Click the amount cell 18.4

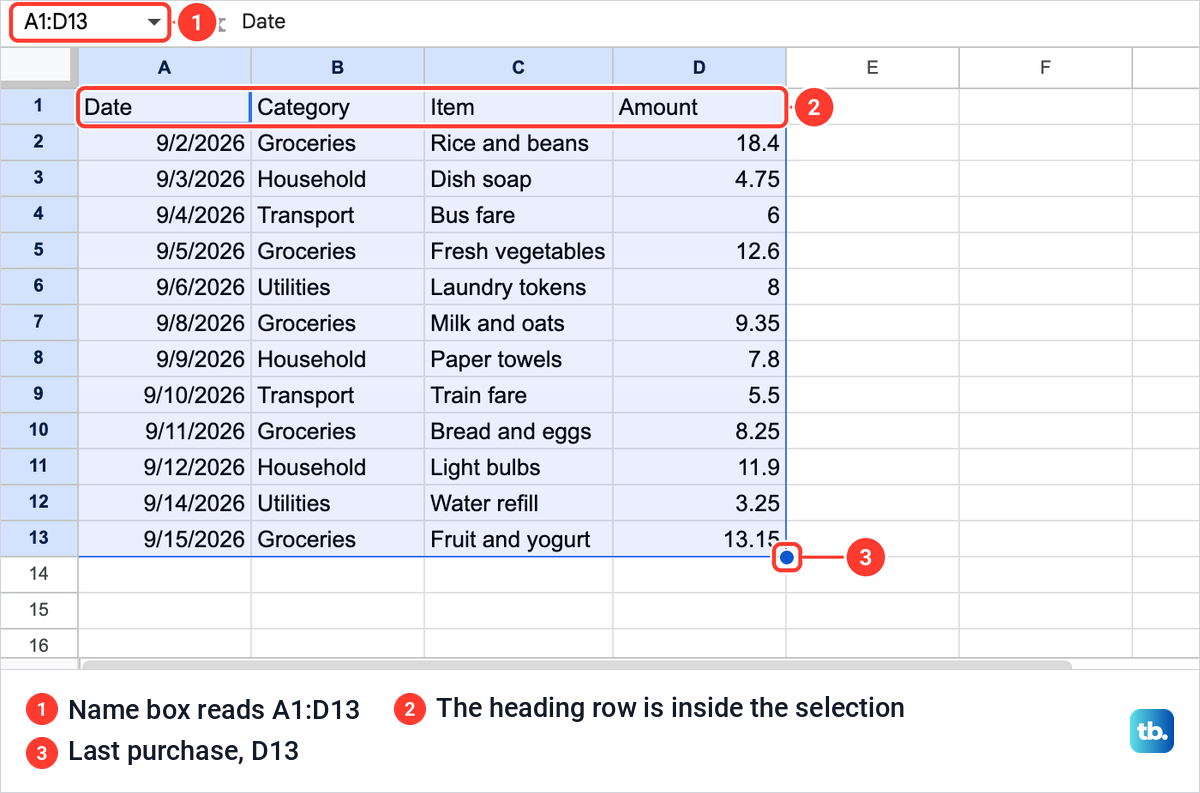[x=700, y=143]
